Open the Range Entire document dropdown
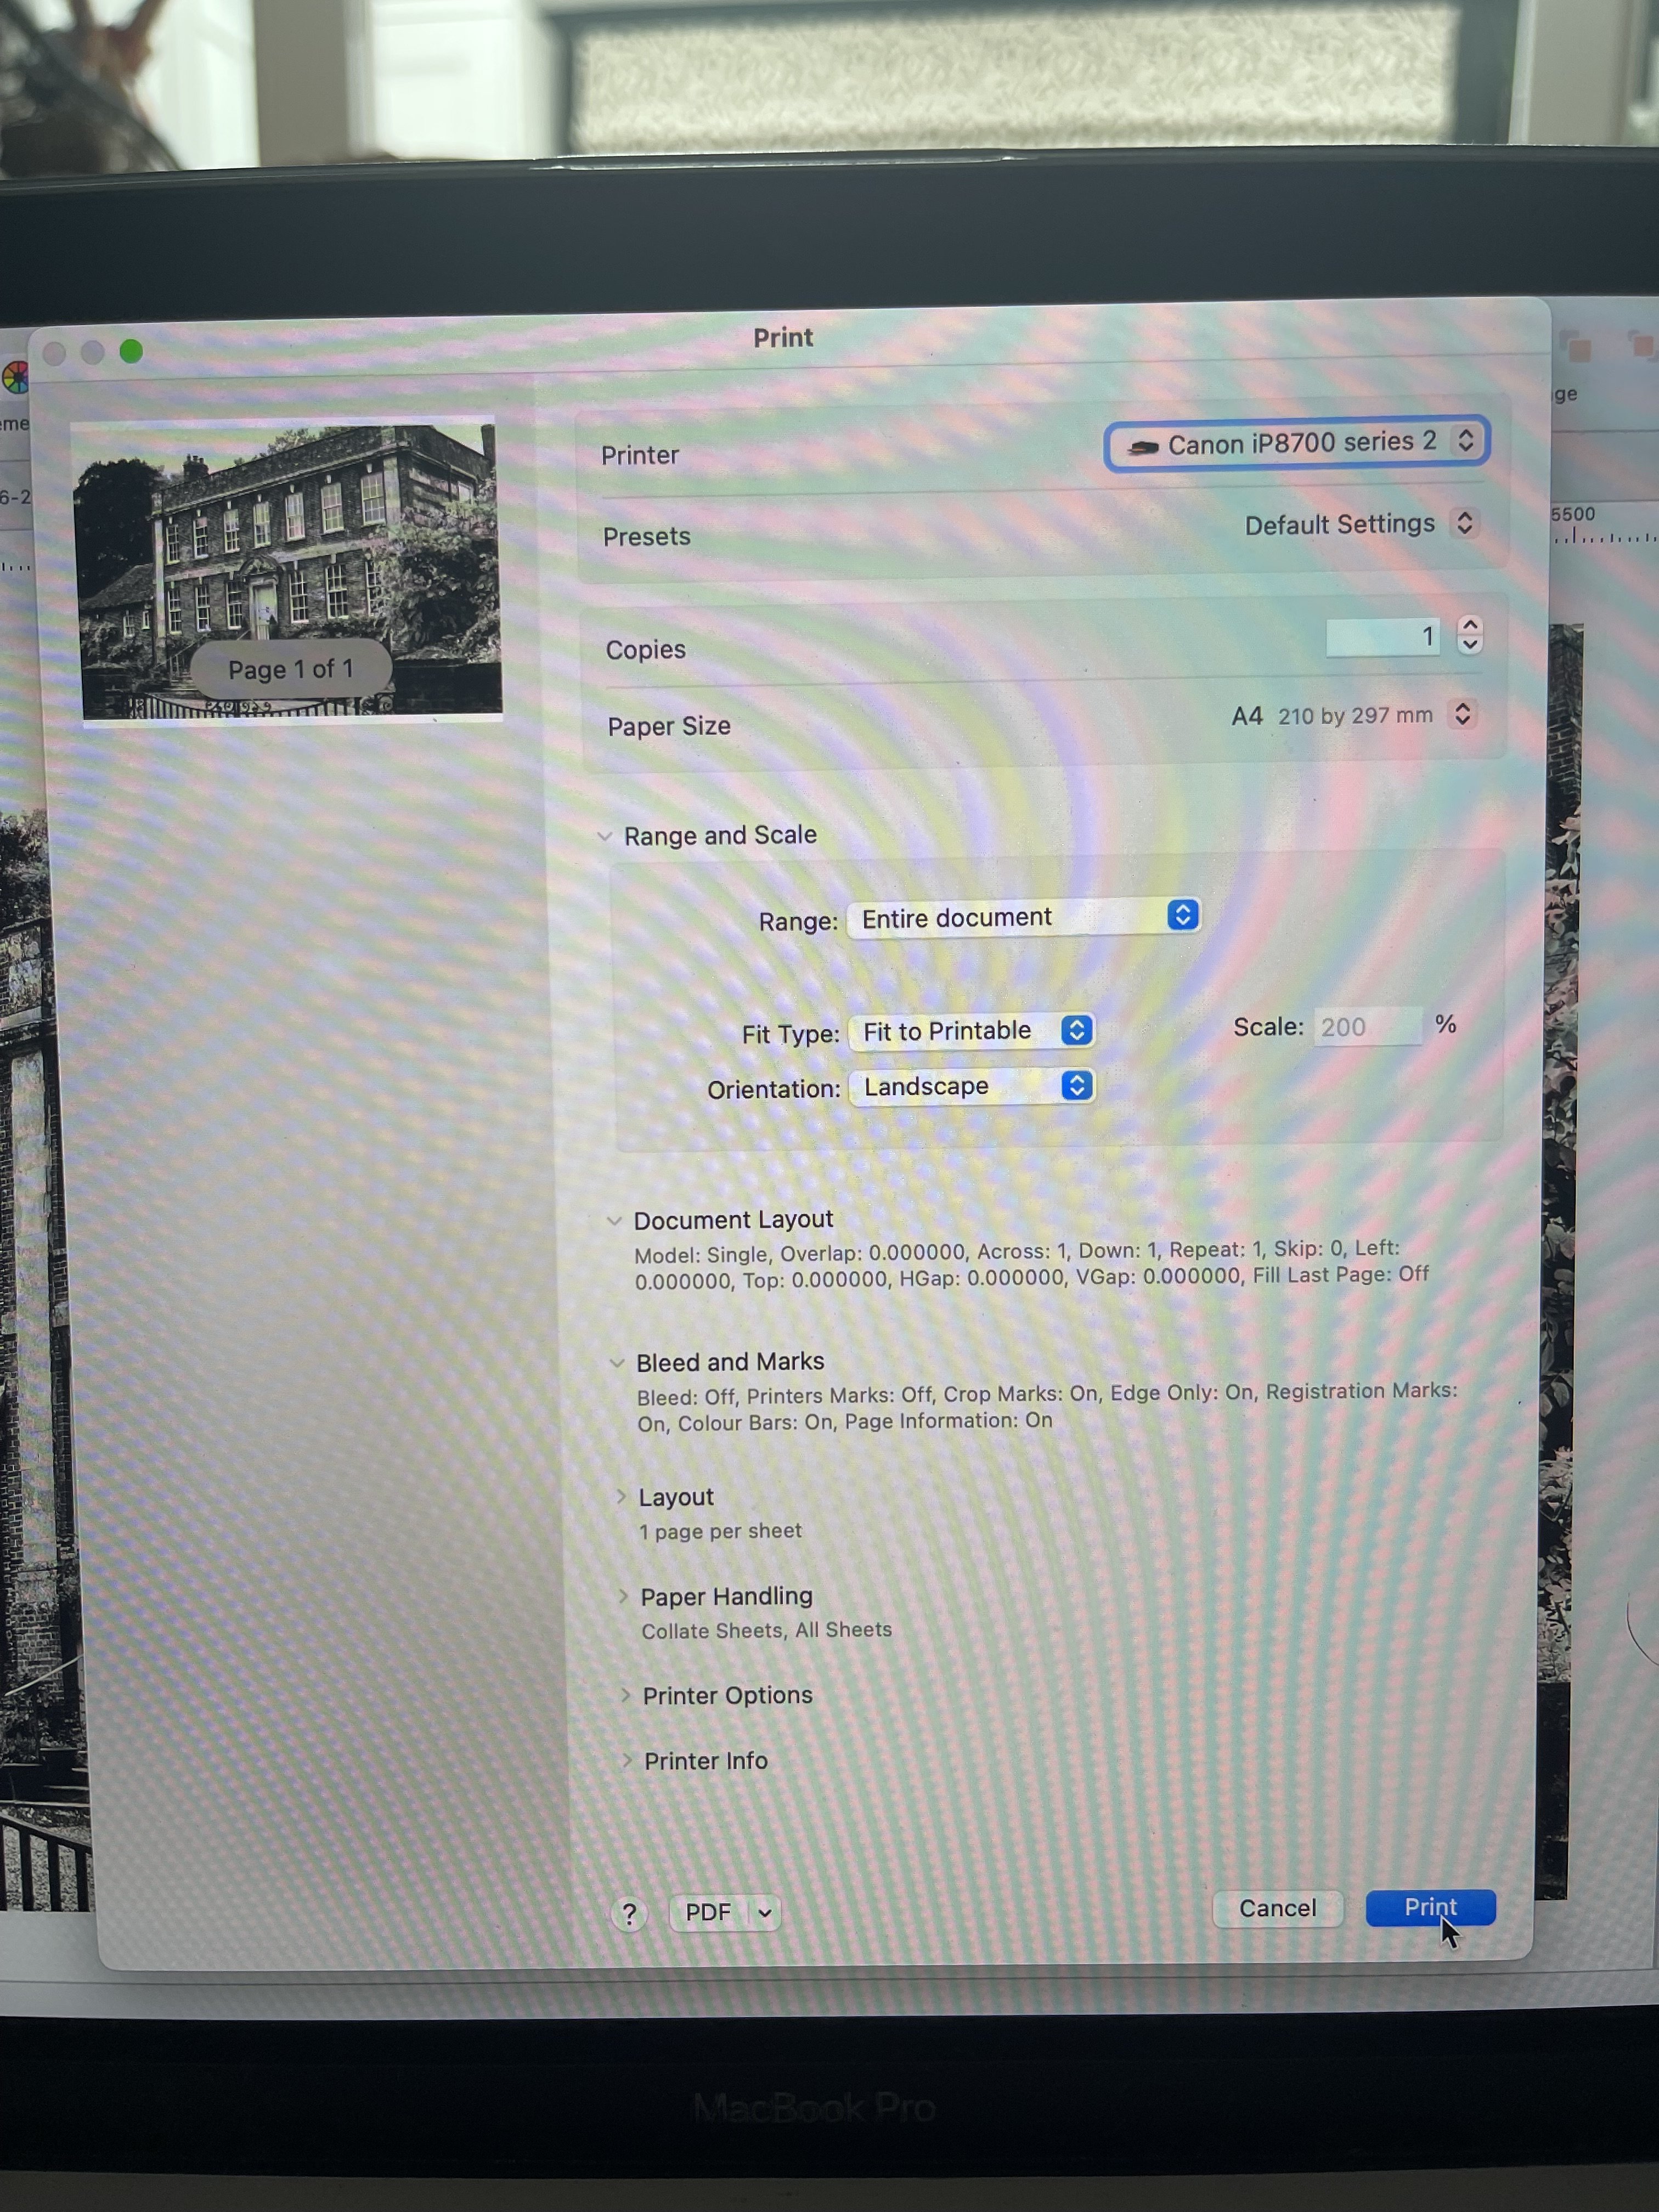This screenshot has height=2212, width=1659. point(1023,917)
